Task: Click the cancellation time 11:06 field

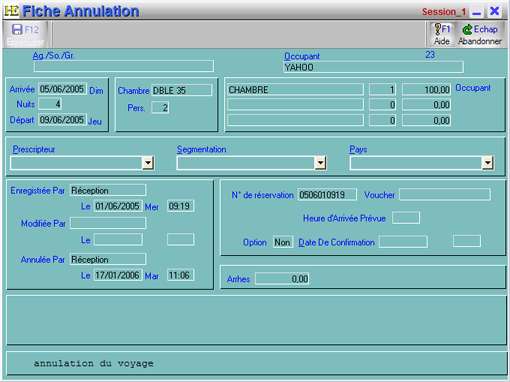Action: [x=180, y=275]
